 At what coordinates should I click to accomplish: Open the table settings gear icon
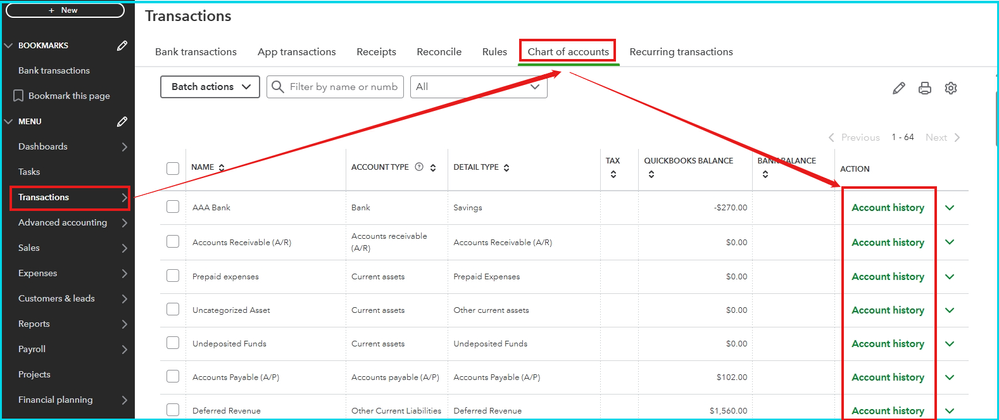pyautogui.click(x=951, y=89)
